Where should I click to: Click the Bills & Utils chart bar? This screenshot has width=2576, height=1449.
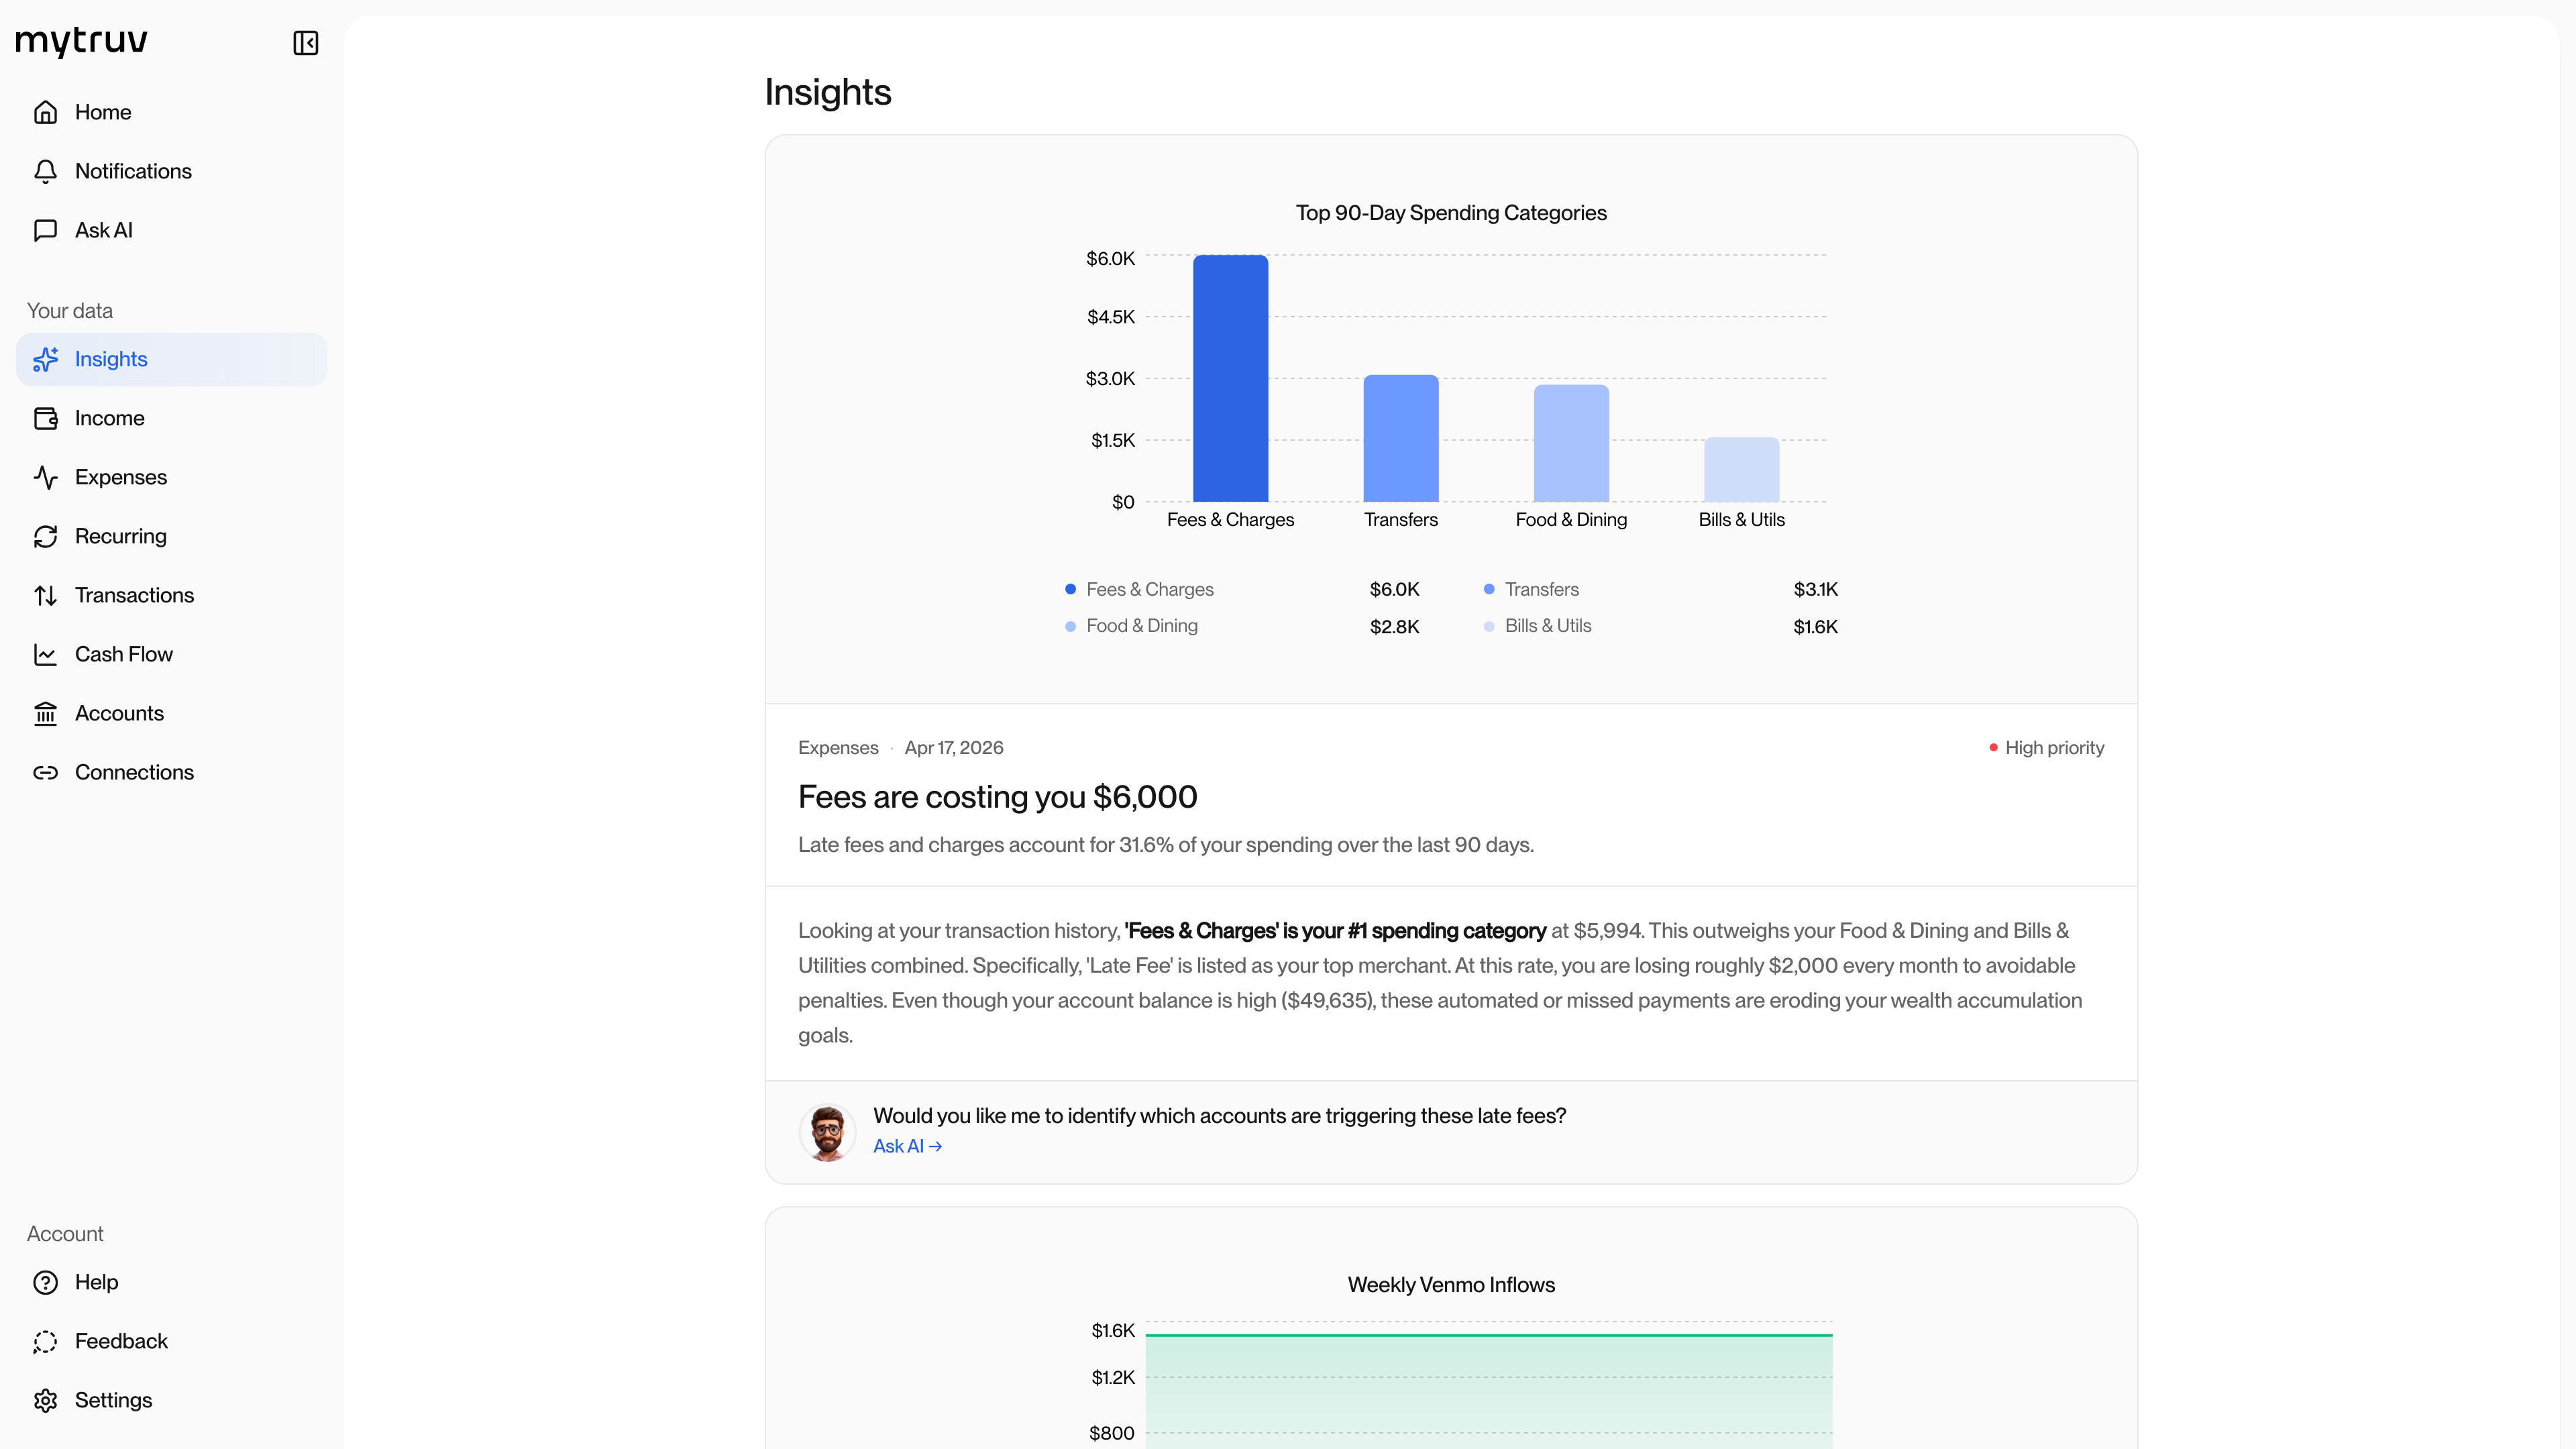[1741, 469]
